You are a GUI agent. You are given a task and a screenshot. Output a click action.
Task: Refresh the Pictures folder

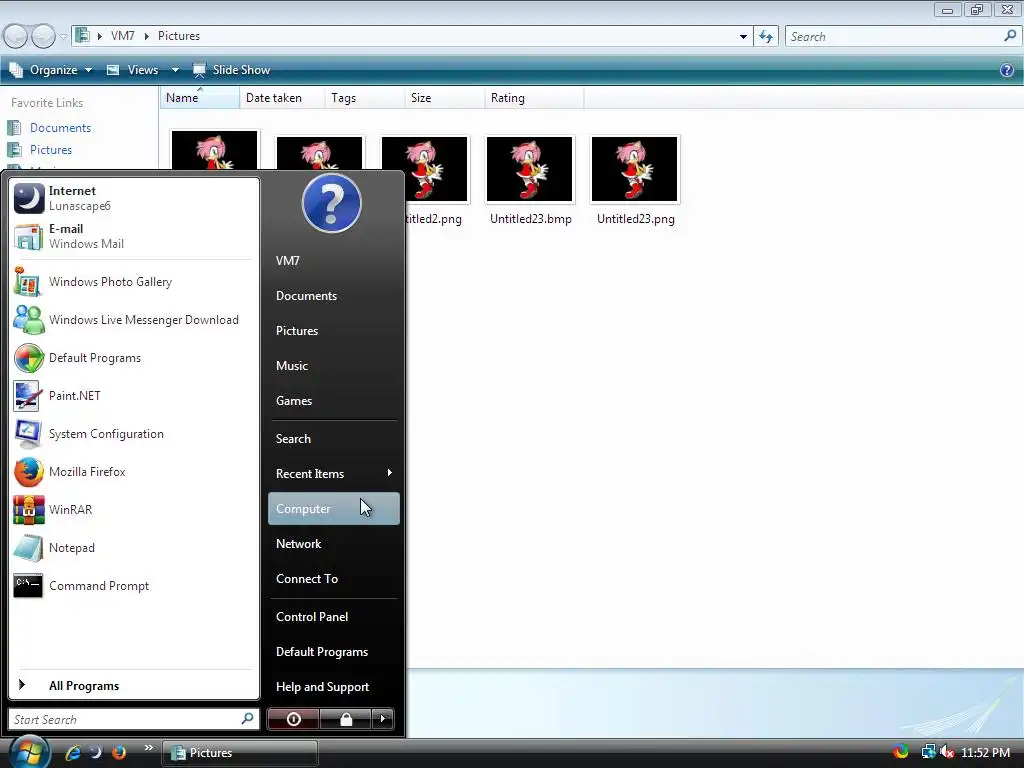pyautogui.click(x=766, y=37)
